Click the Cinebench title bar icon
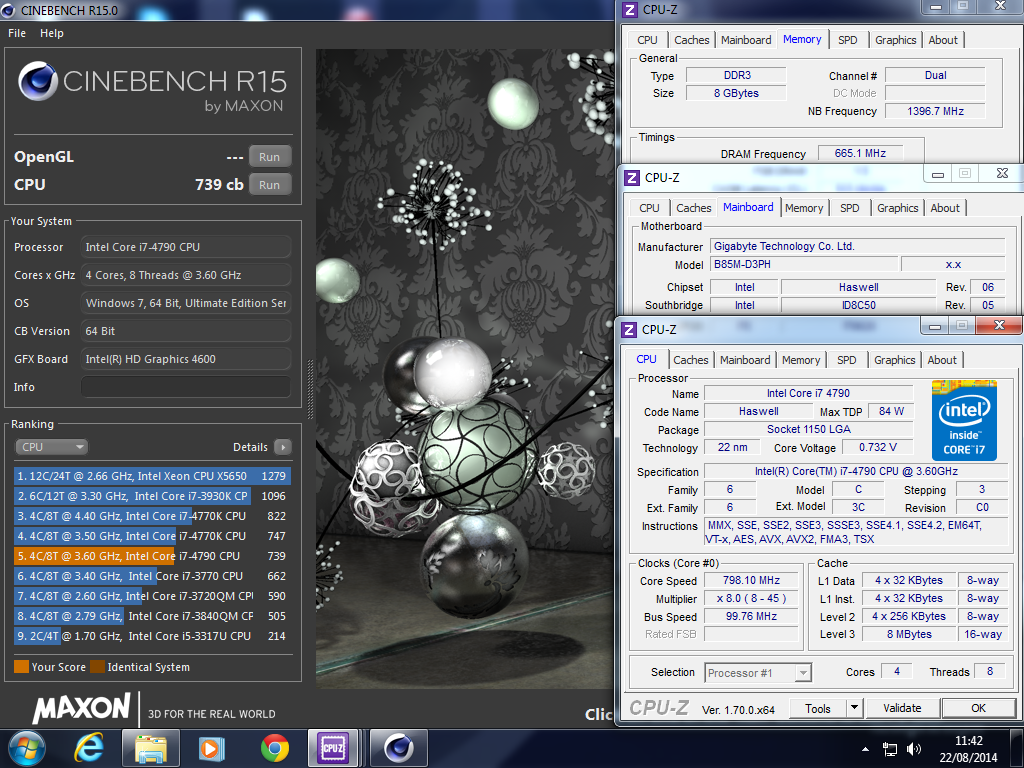Image resolution: width=1024 pixels, height=768 pixels. 8,10
